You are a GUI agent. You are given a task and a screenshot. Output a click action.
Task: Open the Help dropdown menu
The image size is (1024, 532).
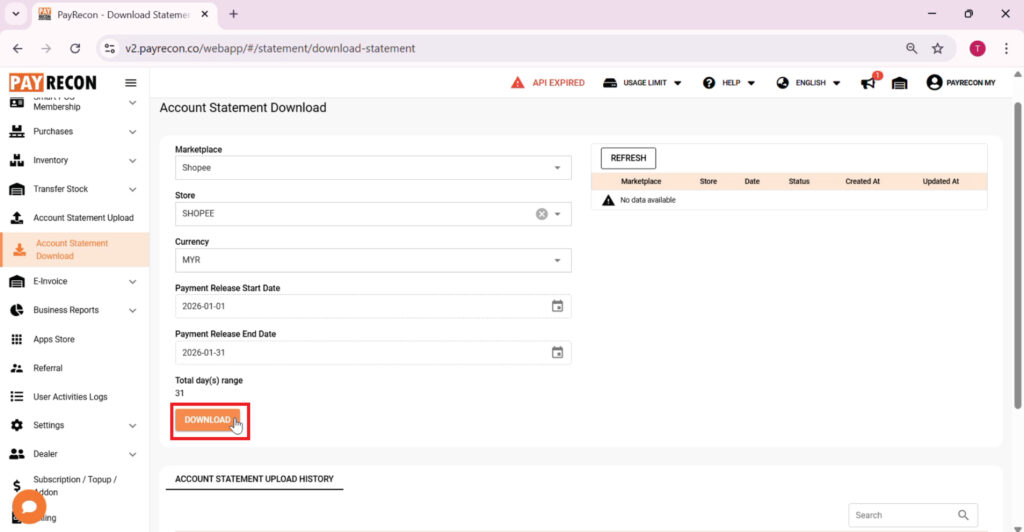point(729,83)
